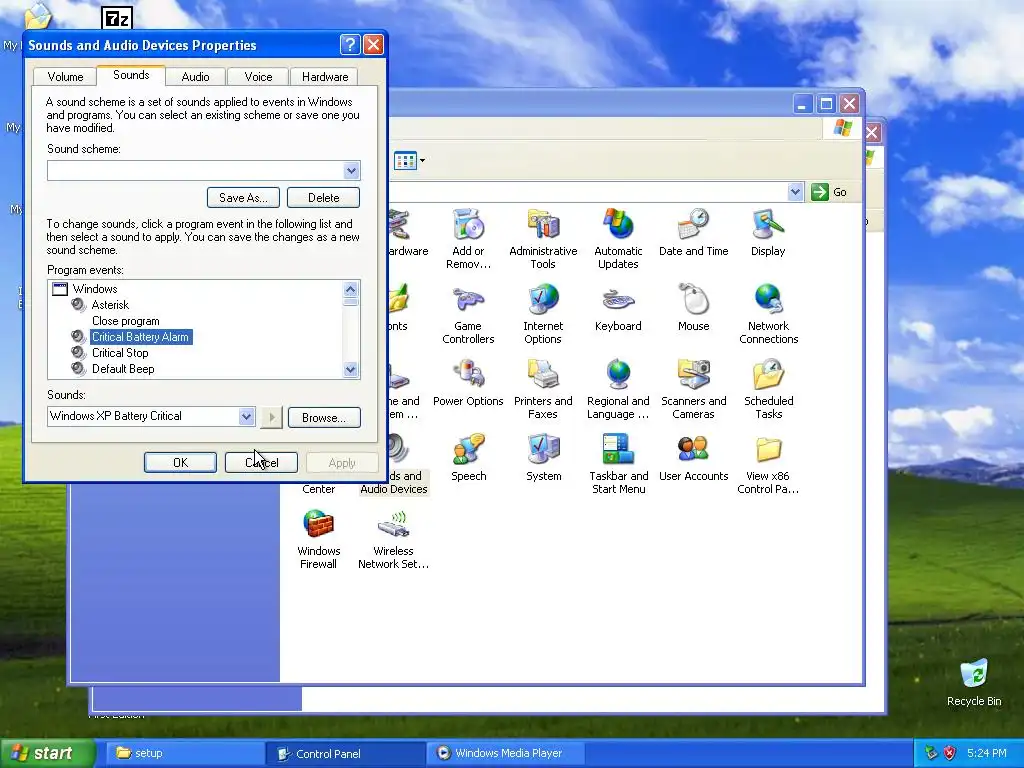Open System properties icon
This screenshot has height=768, width=1024.
pyautogui.click(x=543, y=458)
